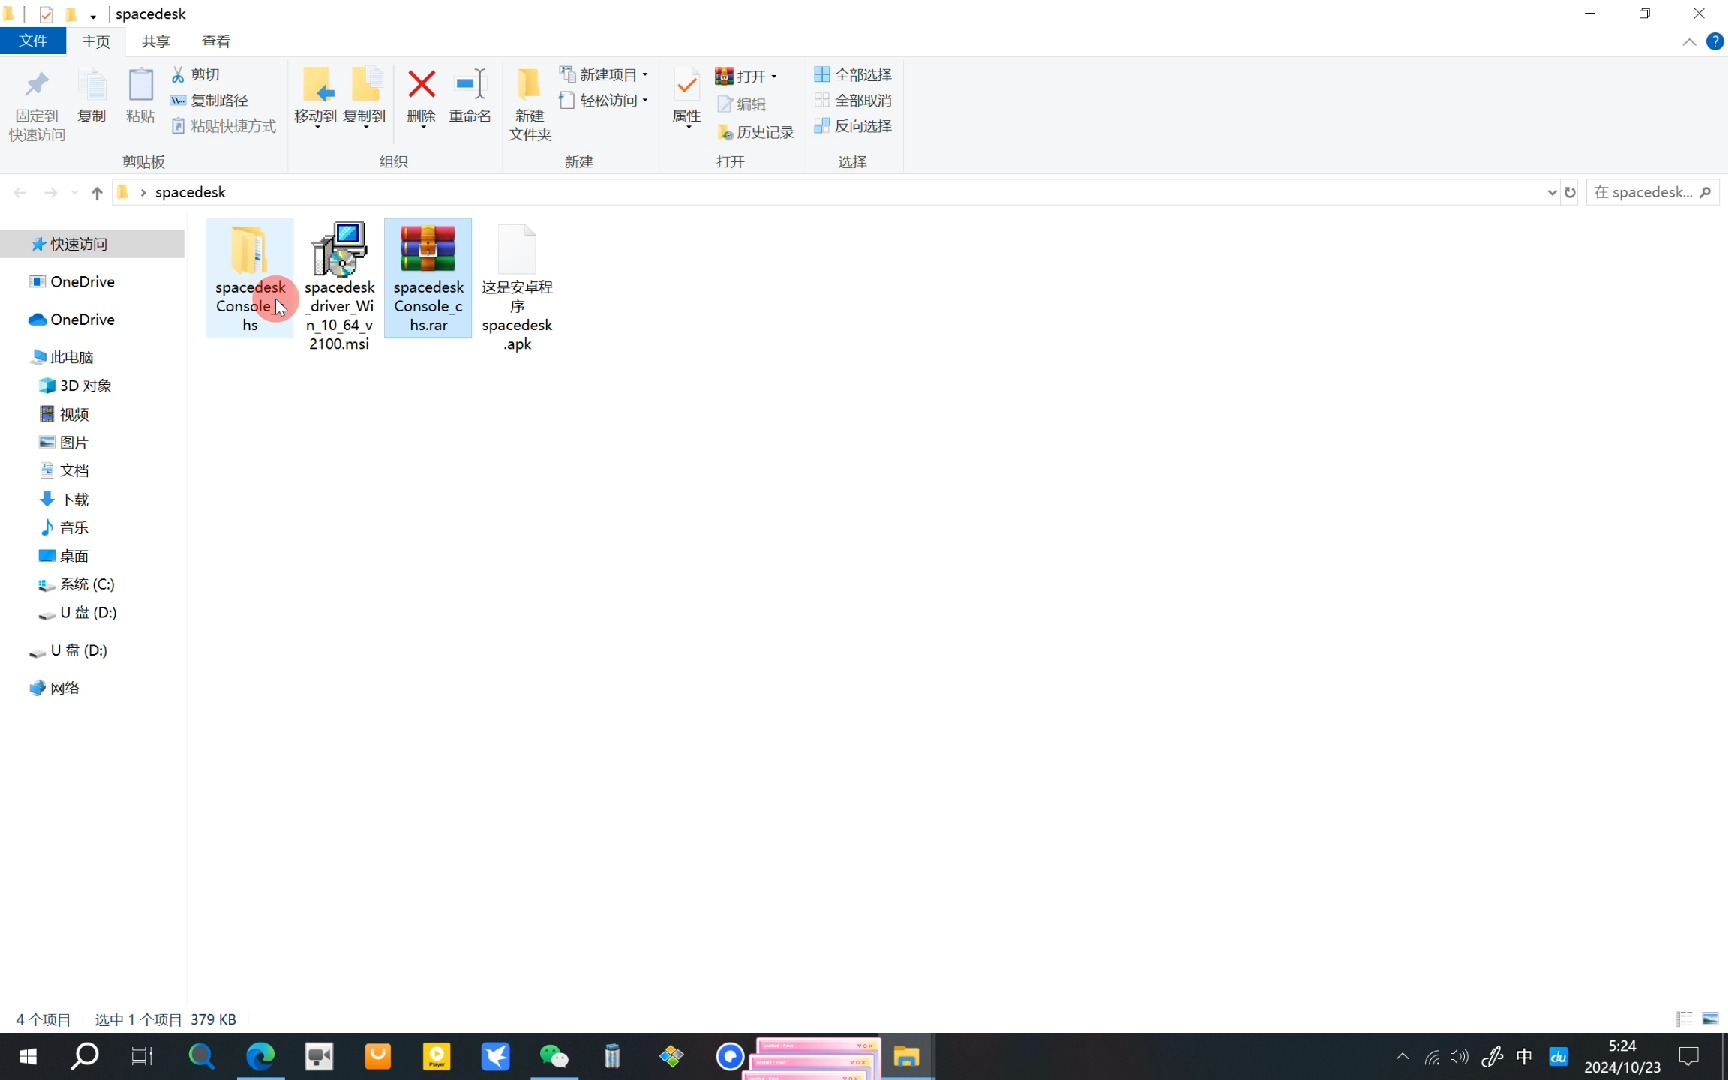Expand the address bar history dropdown
The height and width of the screenshot is (1080, 1728).
(1551, 192)
